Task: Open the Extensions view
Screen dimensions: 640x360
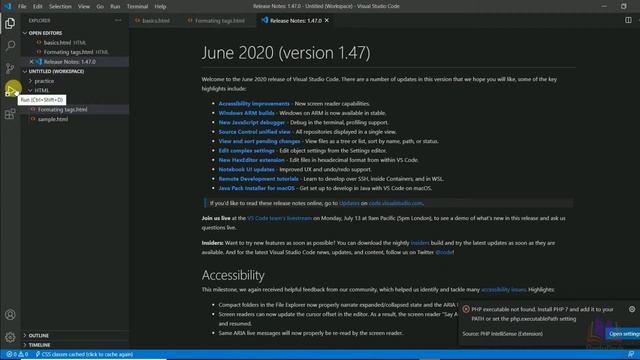Action: (10, 114)
